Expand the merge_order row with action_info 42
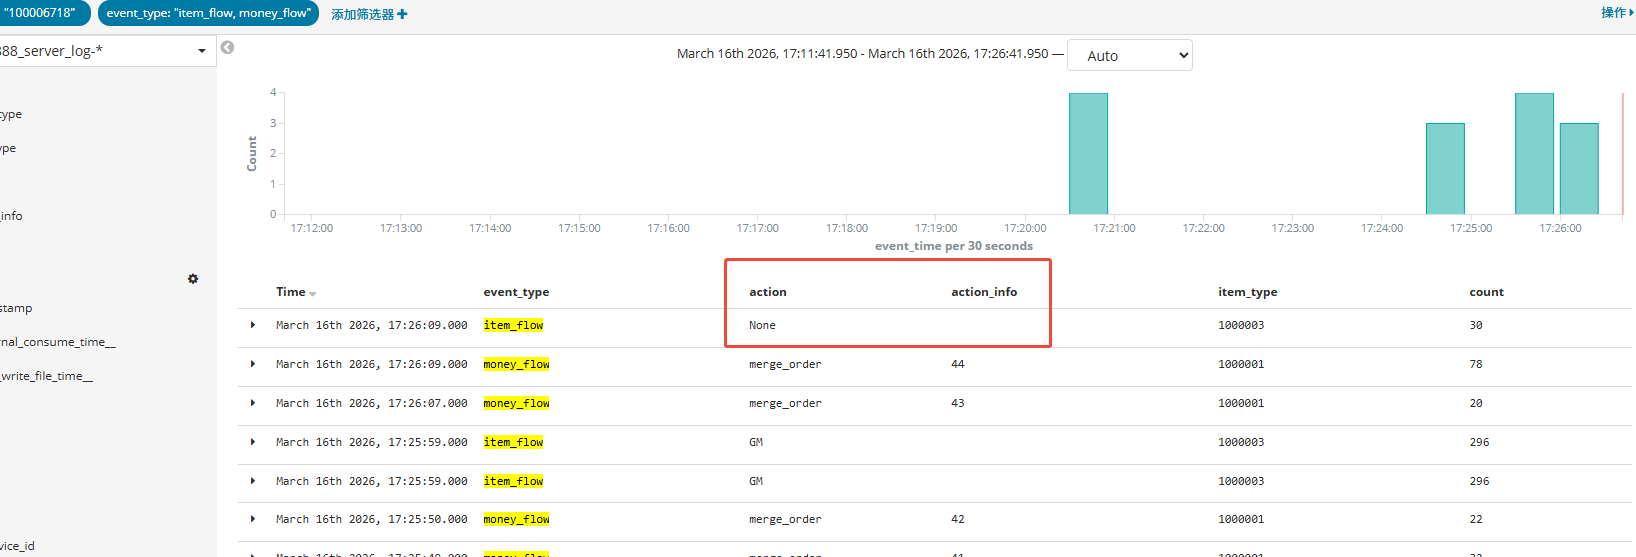The height and width of the screenshot is (557, 1636). (253, 519)
